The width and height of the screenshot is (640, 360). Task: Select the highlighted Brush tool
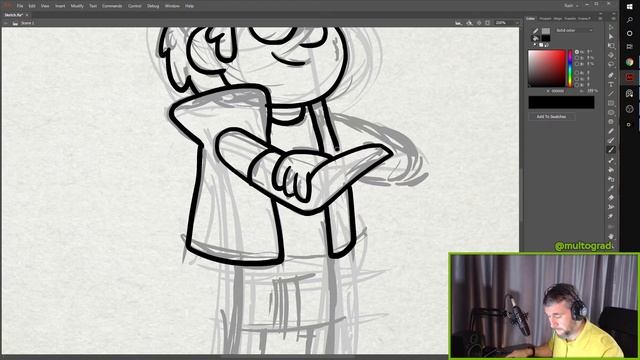(x=611, y=150)
